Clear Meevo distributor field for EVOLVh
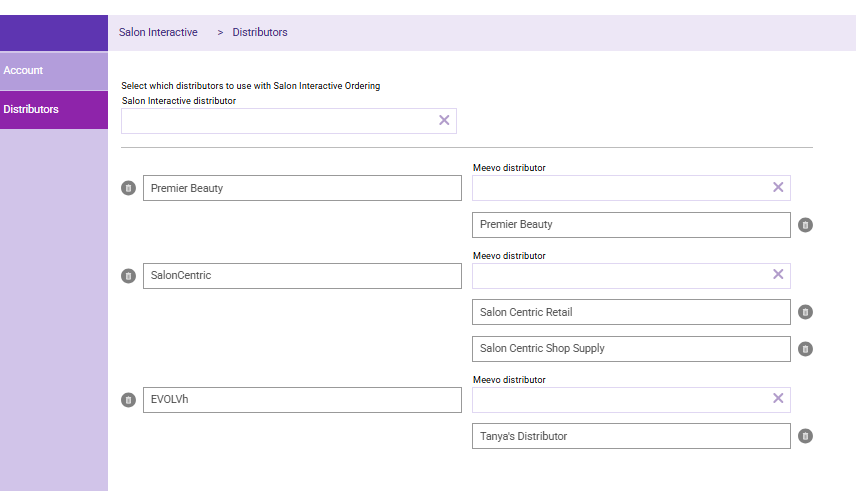Screen dimensions: 856x491 pos(778,399)
